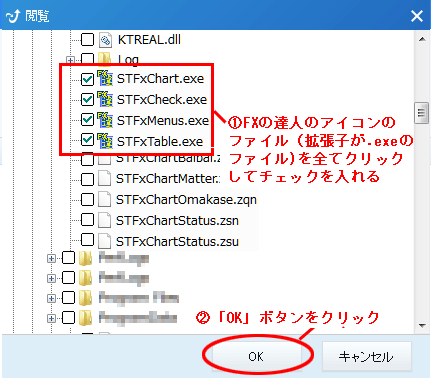Select the STFxChart.exe file name
The height and width of the screenshot is (378, 431).
coord(160,79)
